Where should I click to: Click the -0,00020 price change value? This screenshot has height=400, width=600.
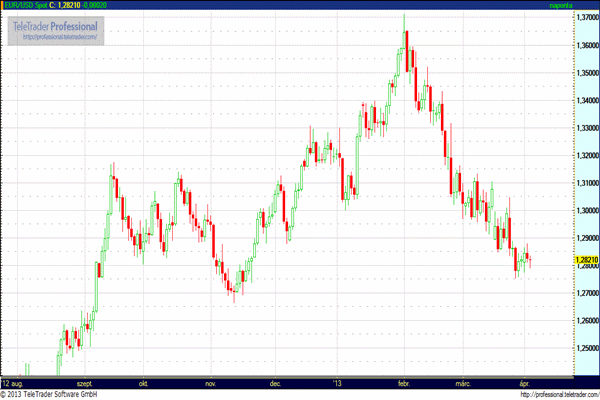coord(108,6)
